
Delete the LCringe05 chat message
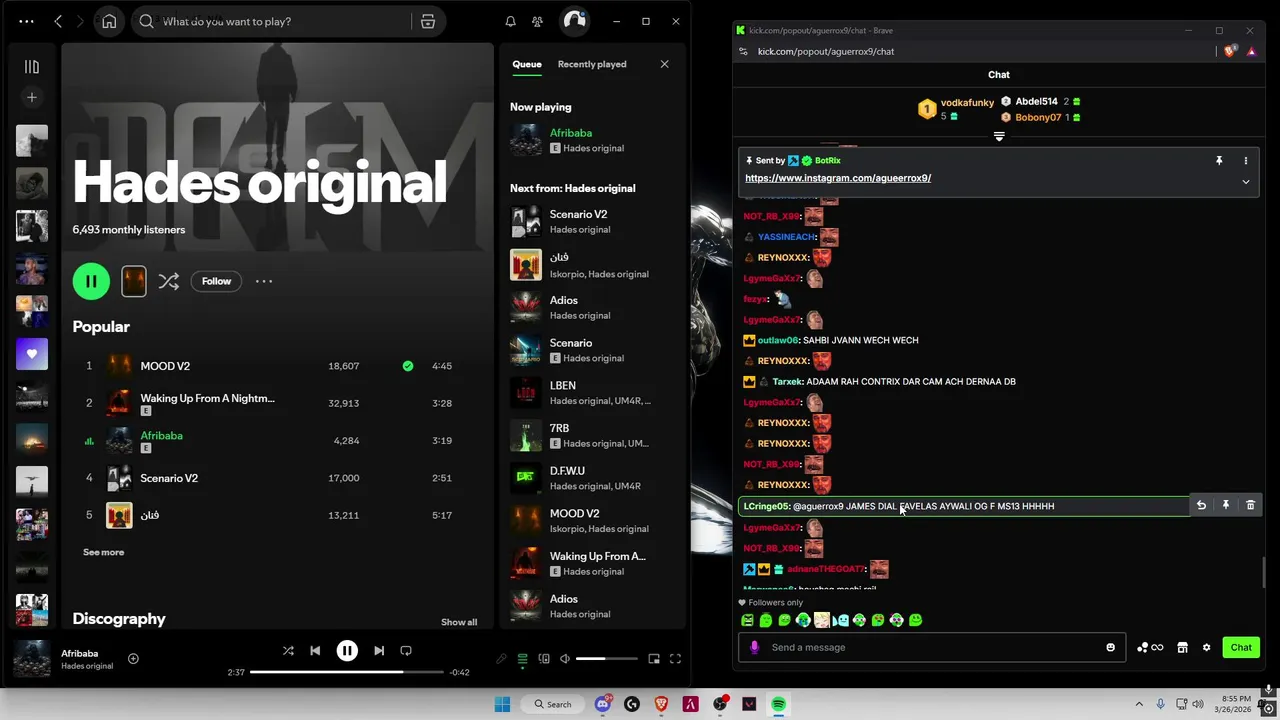pos(1250,506)
